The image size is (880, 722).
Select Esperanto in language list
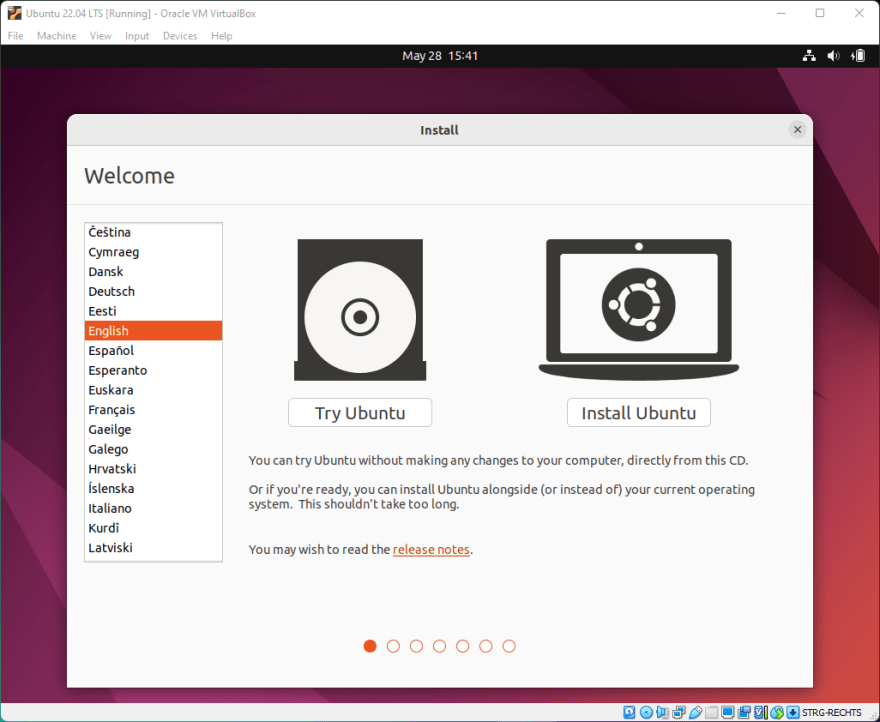153,370
